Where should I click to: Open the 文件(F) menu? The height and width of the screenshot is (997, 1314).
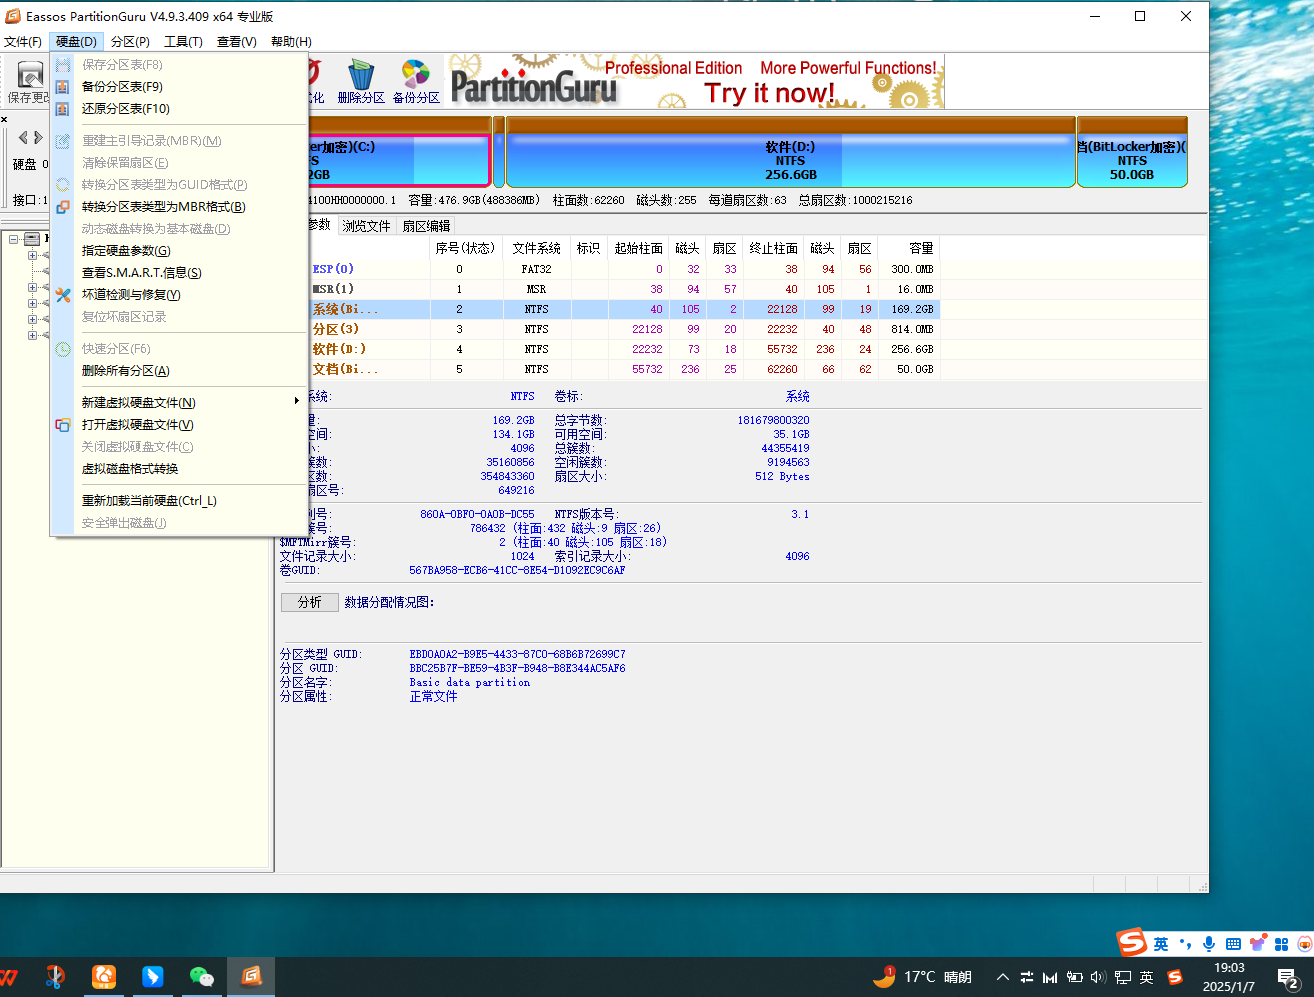pos(23,42)
